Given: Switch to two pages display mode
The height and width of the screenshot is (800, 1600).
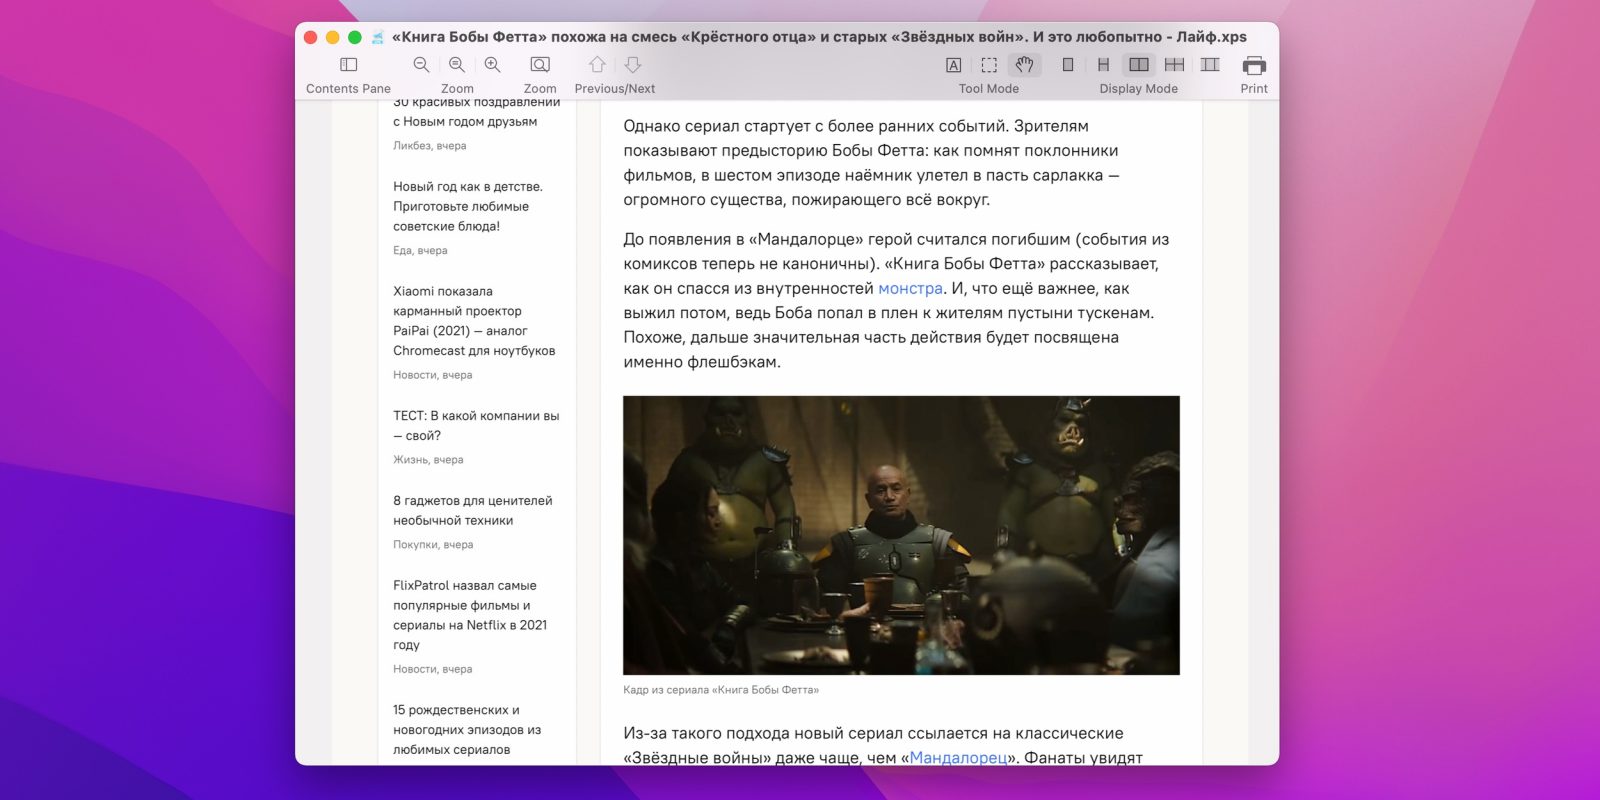Looking at the screenshot, I should [x=1139, y=65].
